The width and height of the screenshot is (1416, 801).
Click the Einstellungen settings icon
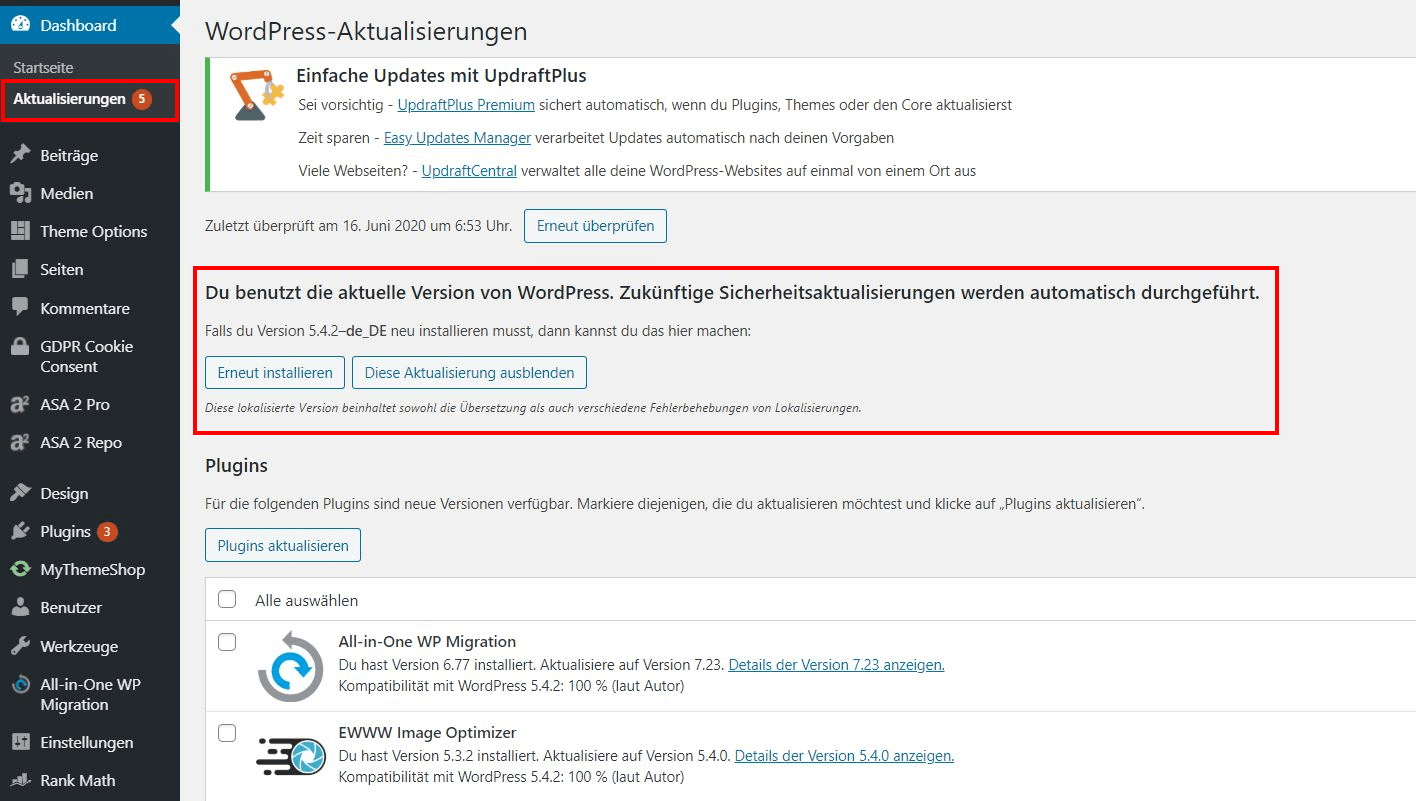coord(20,742)
